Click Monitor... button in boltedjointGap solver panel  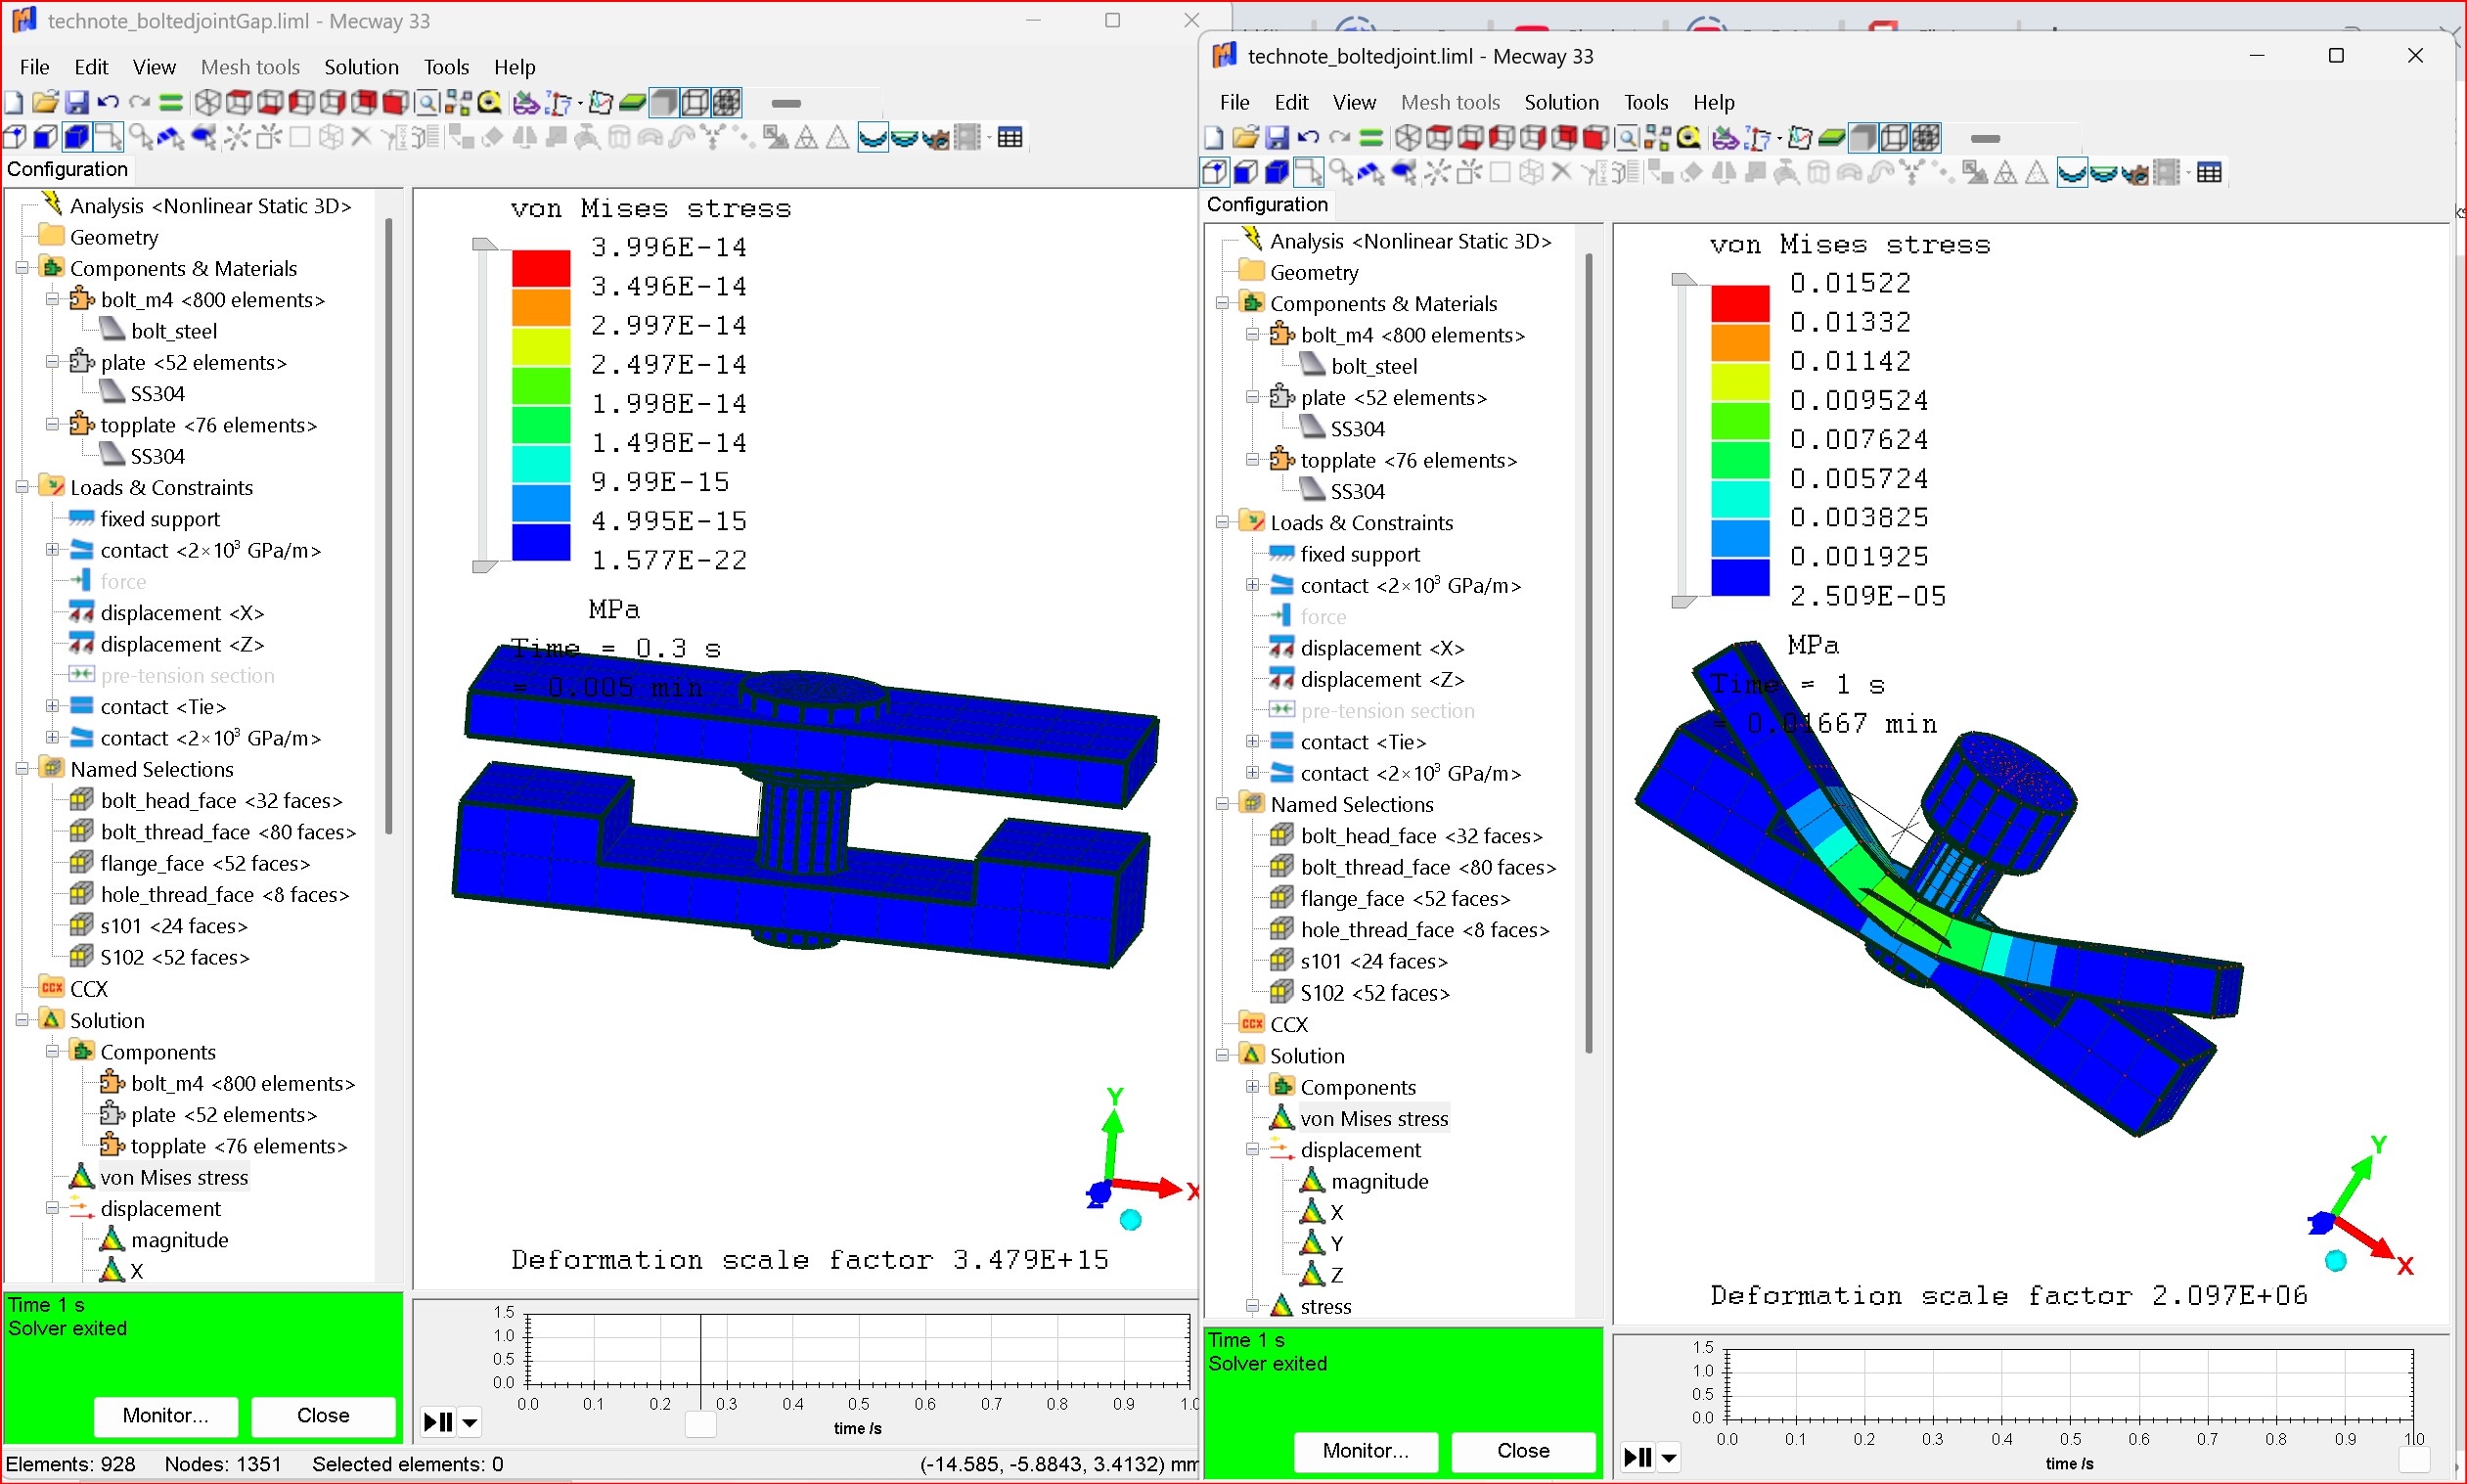tap(165, 1415)
